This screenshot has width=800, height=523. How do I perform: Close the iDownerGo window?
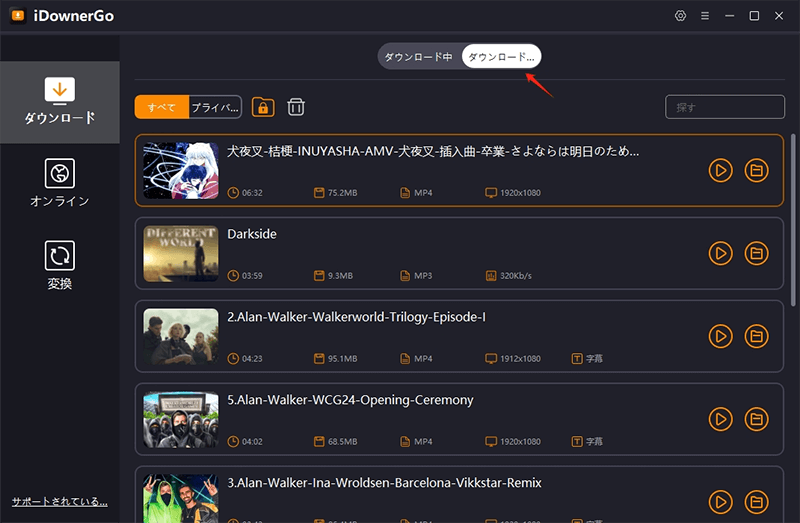[x=779, y=16]
